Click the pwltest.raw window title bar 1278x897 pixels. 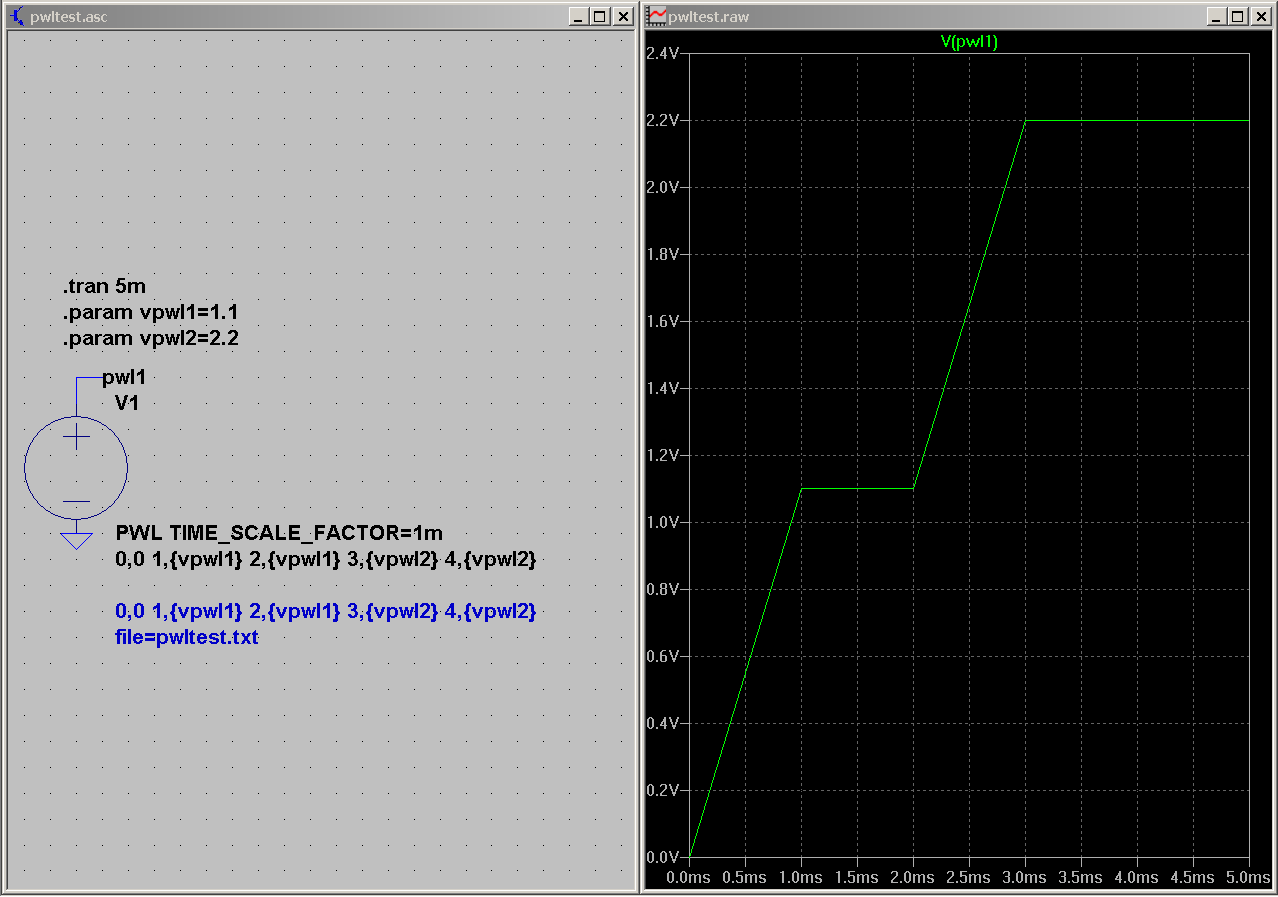pyautogui.click(x=959, y=16)
